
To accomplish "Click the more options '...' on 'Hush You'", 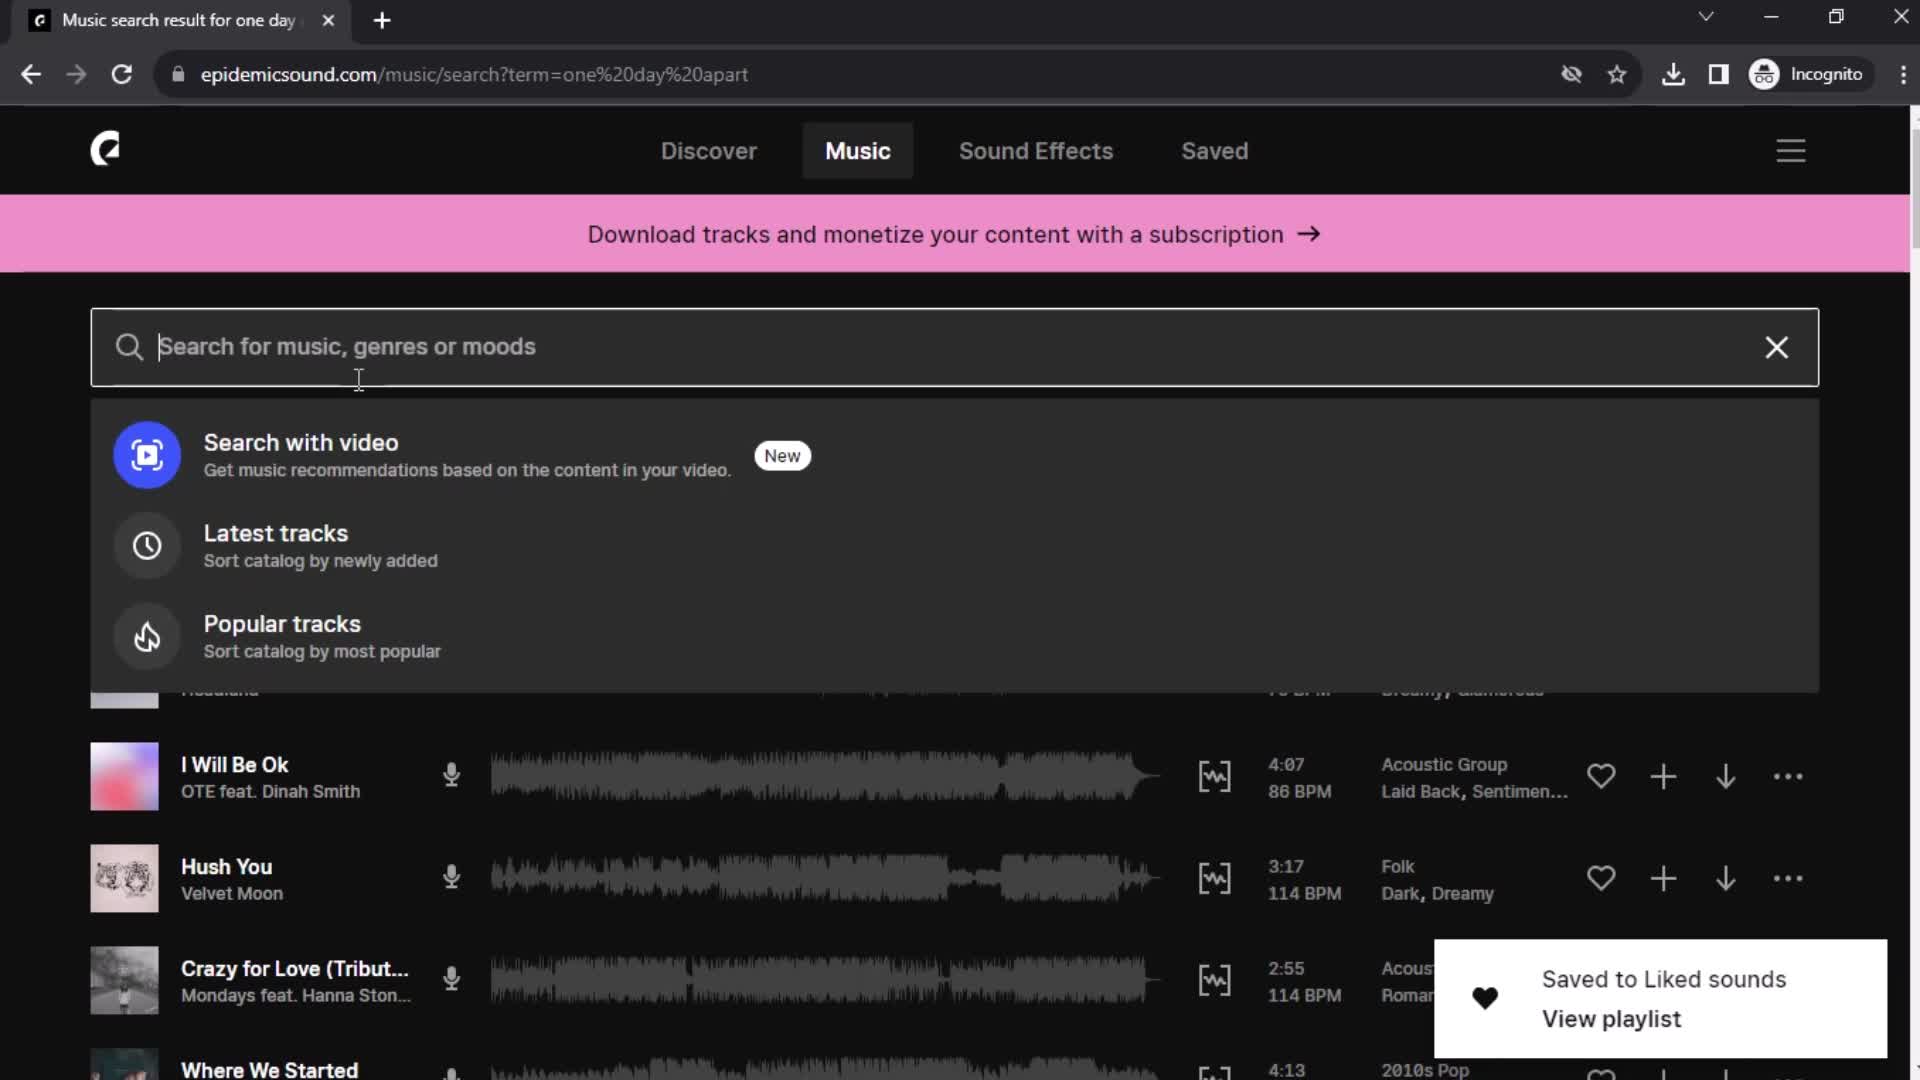I will pos(1788,878).
